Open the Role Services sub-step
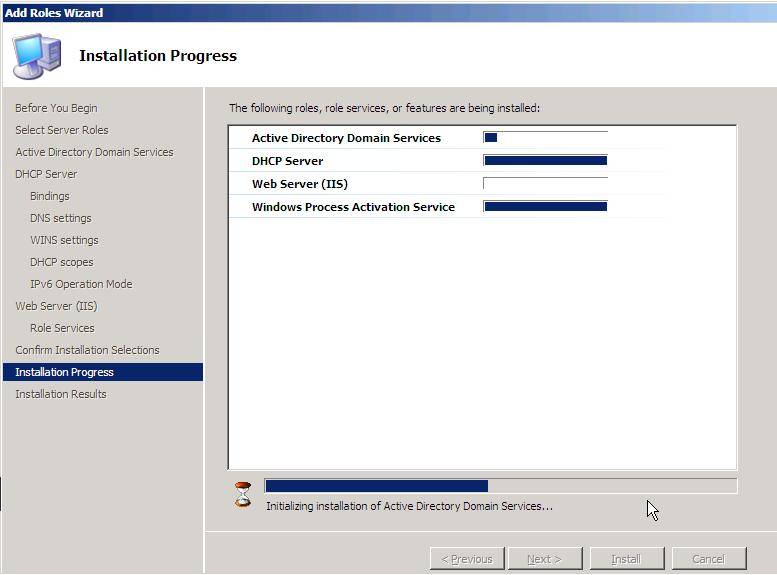Image resolution: width=777 pixels, height=575 pixels. [62, 328]
